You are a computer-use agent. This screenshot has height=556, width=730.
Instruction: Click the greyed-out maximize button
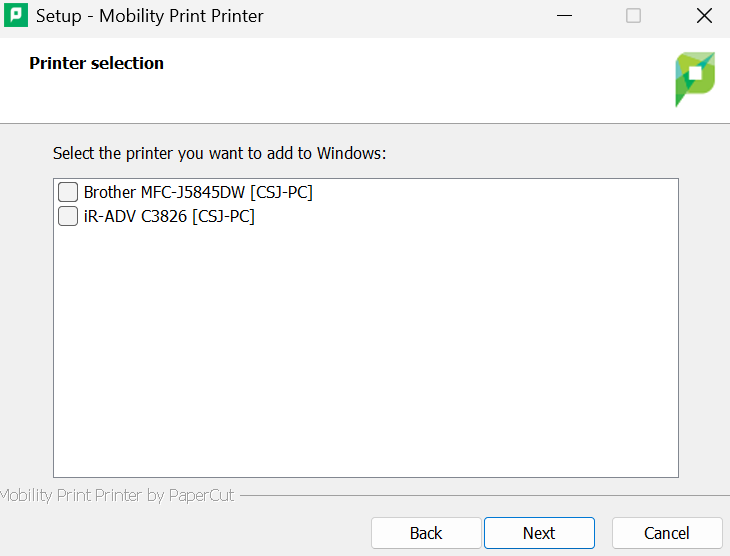633,16
